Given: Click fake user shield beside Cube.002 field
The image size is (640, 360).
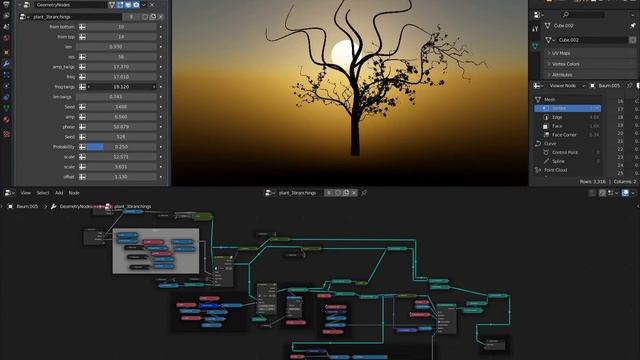Looking at the screenshot, I should coord(632,40).
